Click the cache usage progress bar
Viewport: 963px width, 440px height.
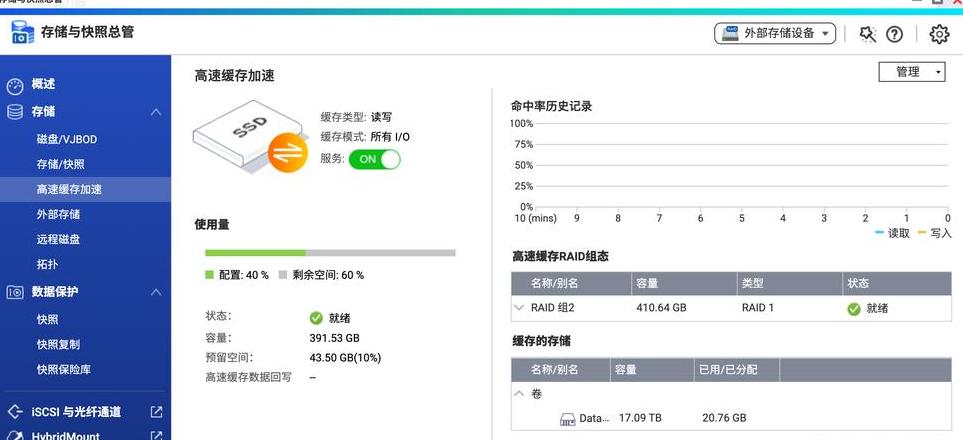click(330, 253)
